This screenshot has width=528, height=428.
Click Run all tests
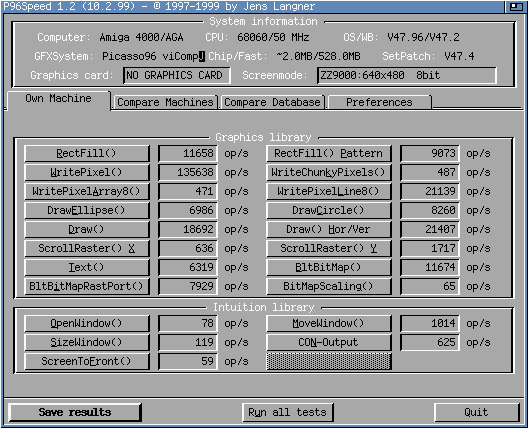pos(288,412)
